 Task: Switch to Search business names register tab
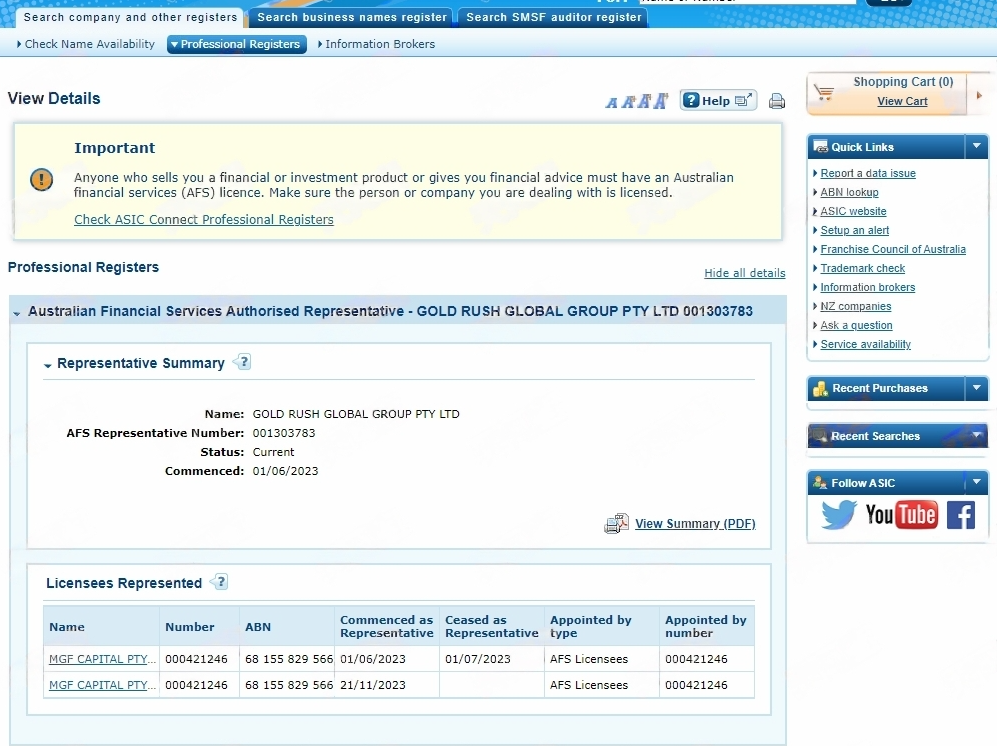(x=352, y=17)
